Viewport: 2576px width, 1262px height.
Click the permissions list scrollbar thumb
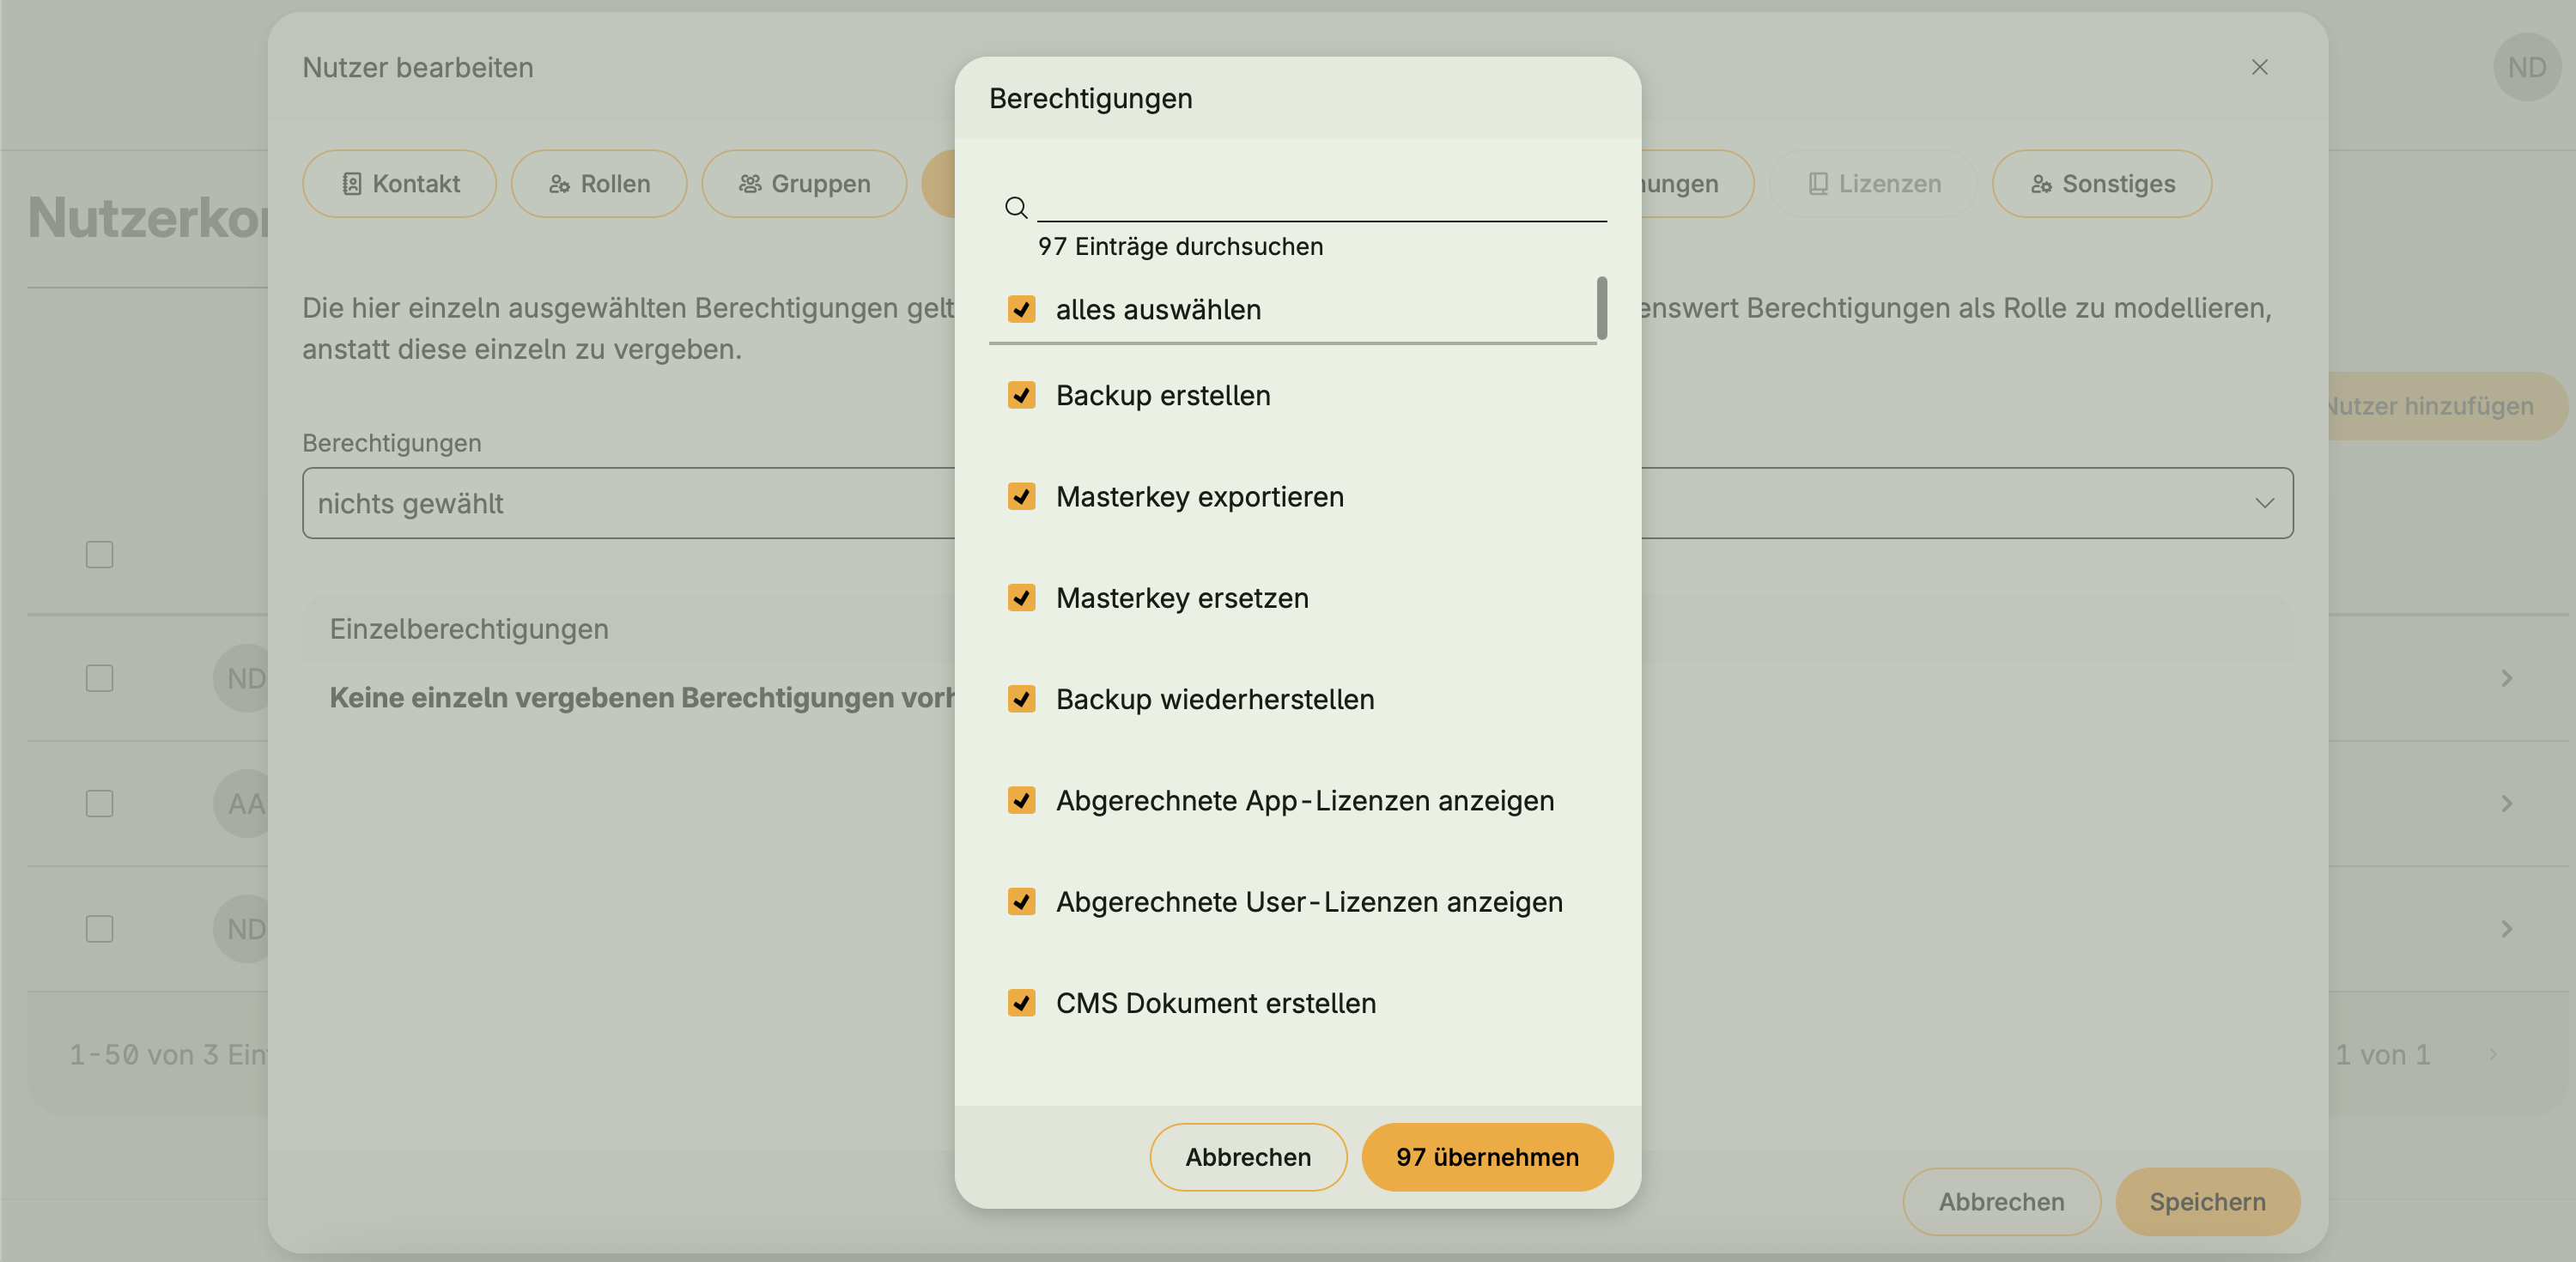[x=1602, y=308]
